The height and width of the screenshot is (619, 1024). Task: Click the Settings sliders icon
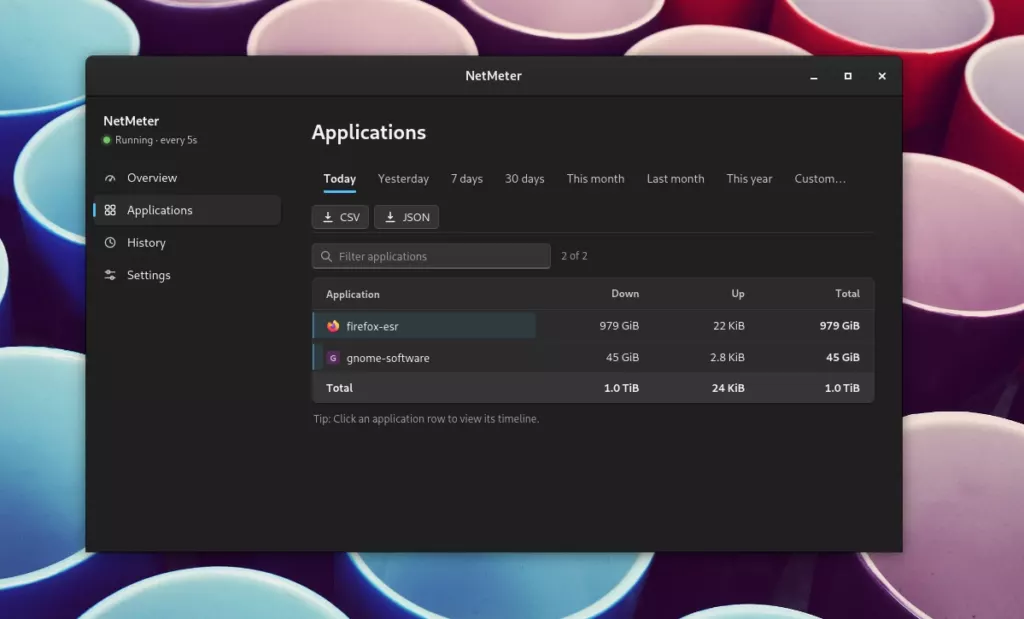point(110,276)
